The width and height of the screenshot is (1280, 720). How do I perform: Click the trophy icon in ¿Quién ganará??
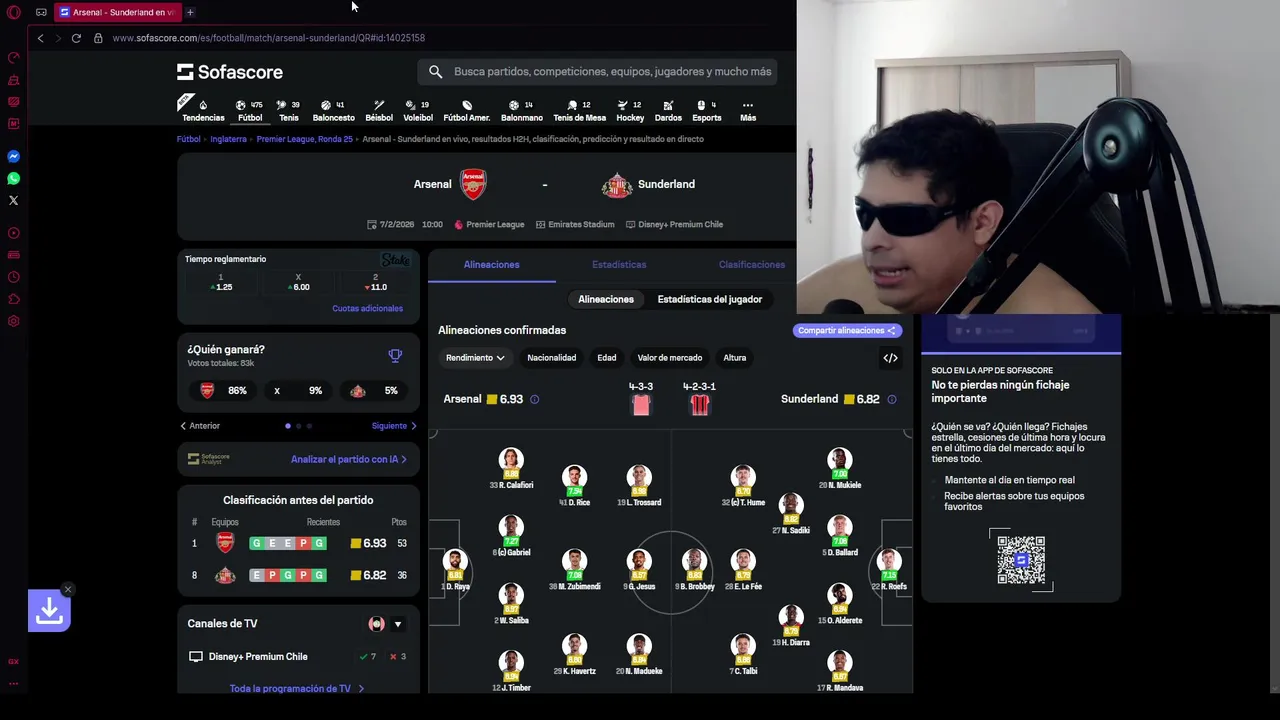click(x=395, y=355)
